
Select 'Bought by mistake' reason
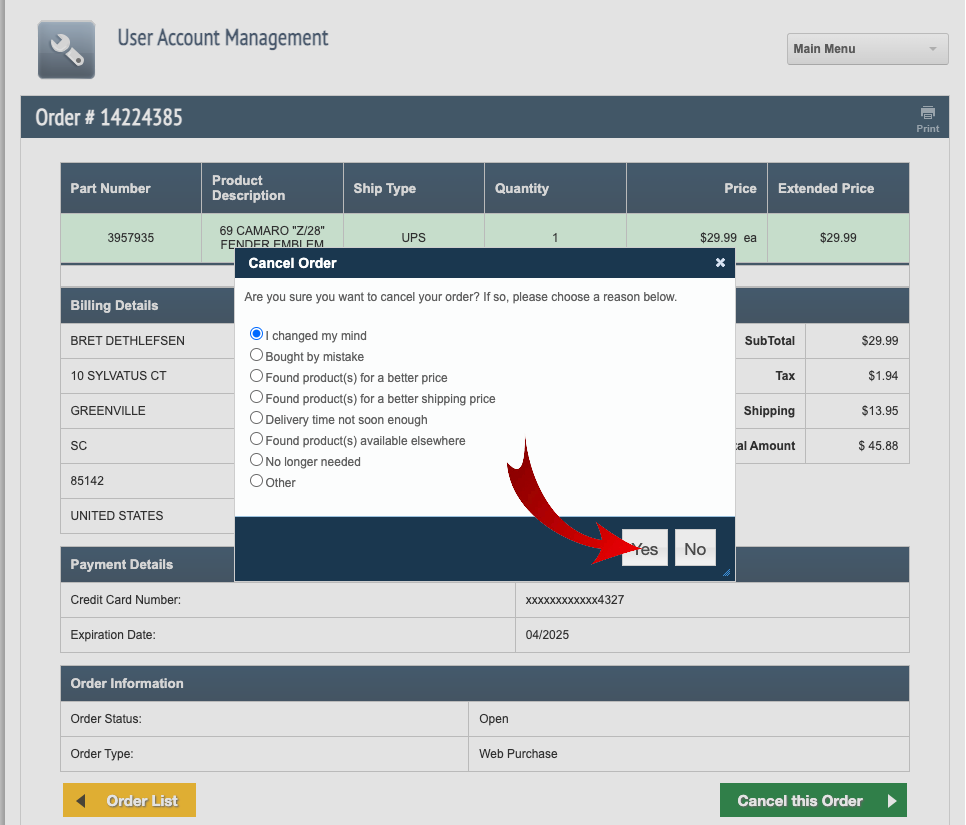[x=256, y=355]
